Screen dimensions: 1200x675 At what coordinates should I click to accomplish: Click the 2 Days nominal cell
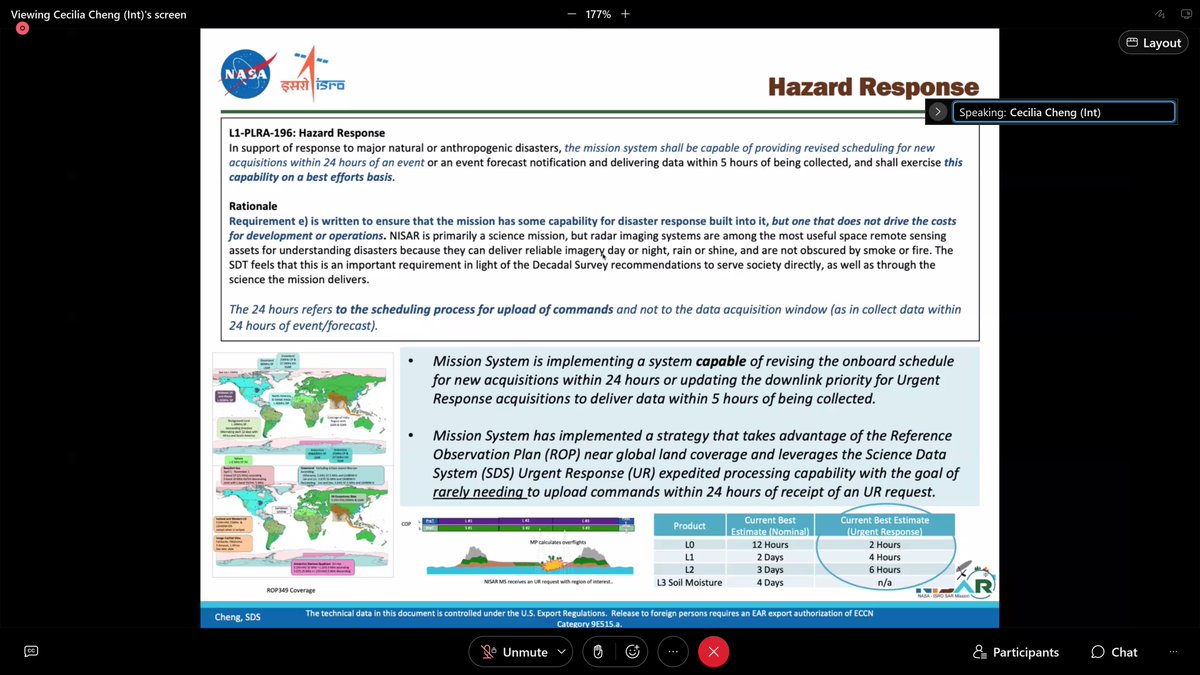[769, 556]
